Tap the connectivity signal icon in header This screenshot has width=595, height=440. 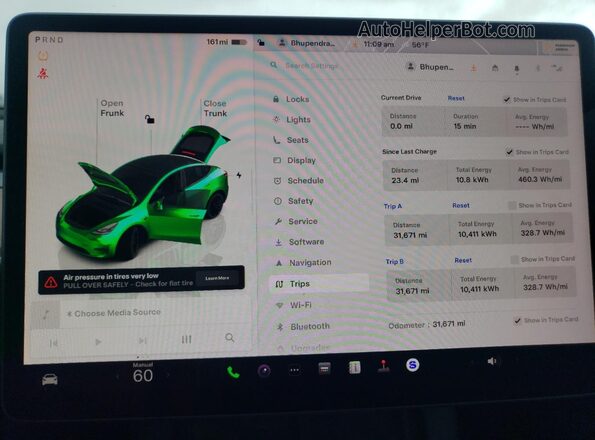[x=557, y=69]
